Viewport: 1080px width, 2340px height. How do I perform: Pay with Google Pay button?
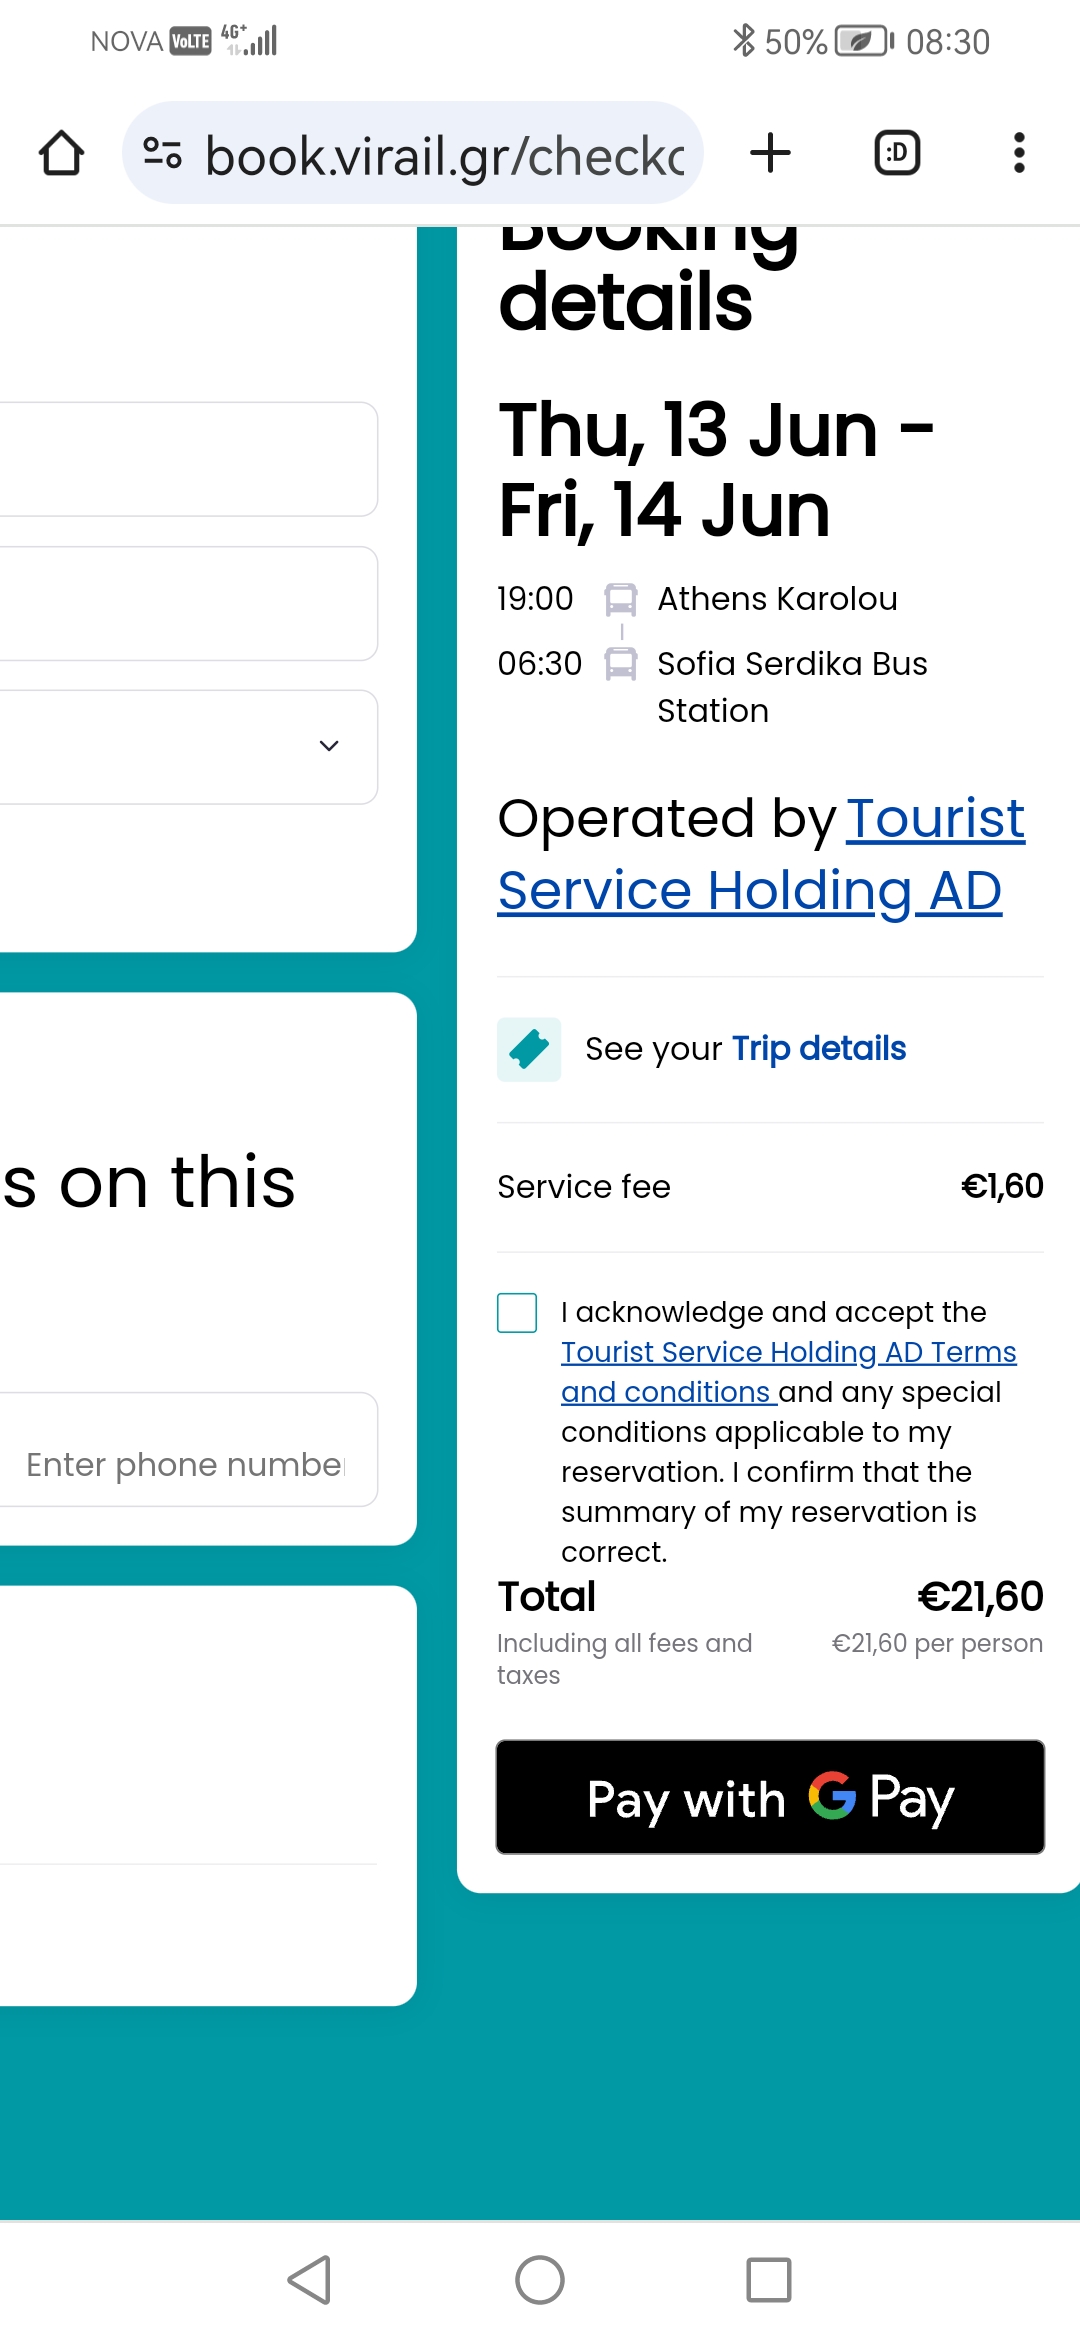tap(770, 1797)
